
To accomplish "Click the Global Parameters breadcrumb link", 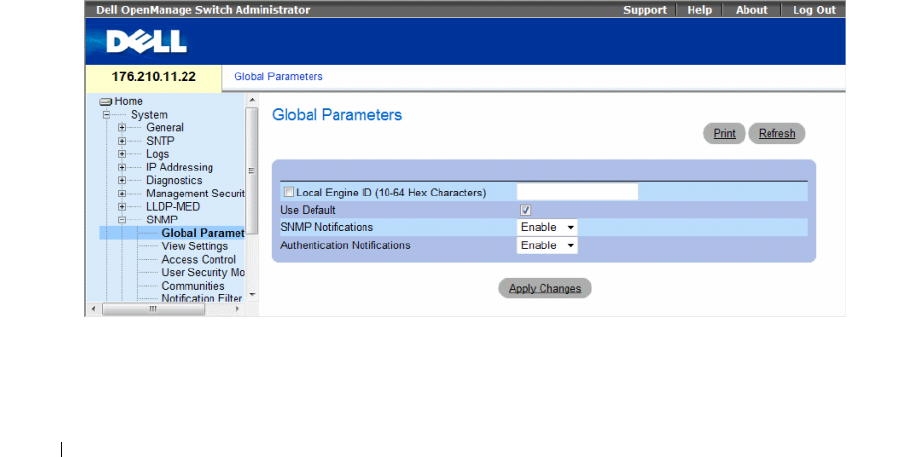I will click(278, 76).
